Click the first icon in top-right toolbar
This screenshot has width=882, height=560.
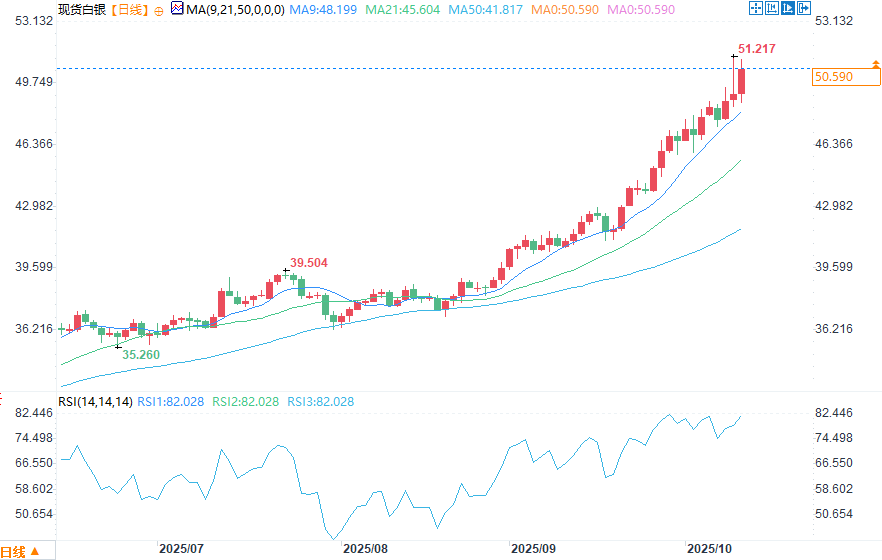tap(757, 9)
